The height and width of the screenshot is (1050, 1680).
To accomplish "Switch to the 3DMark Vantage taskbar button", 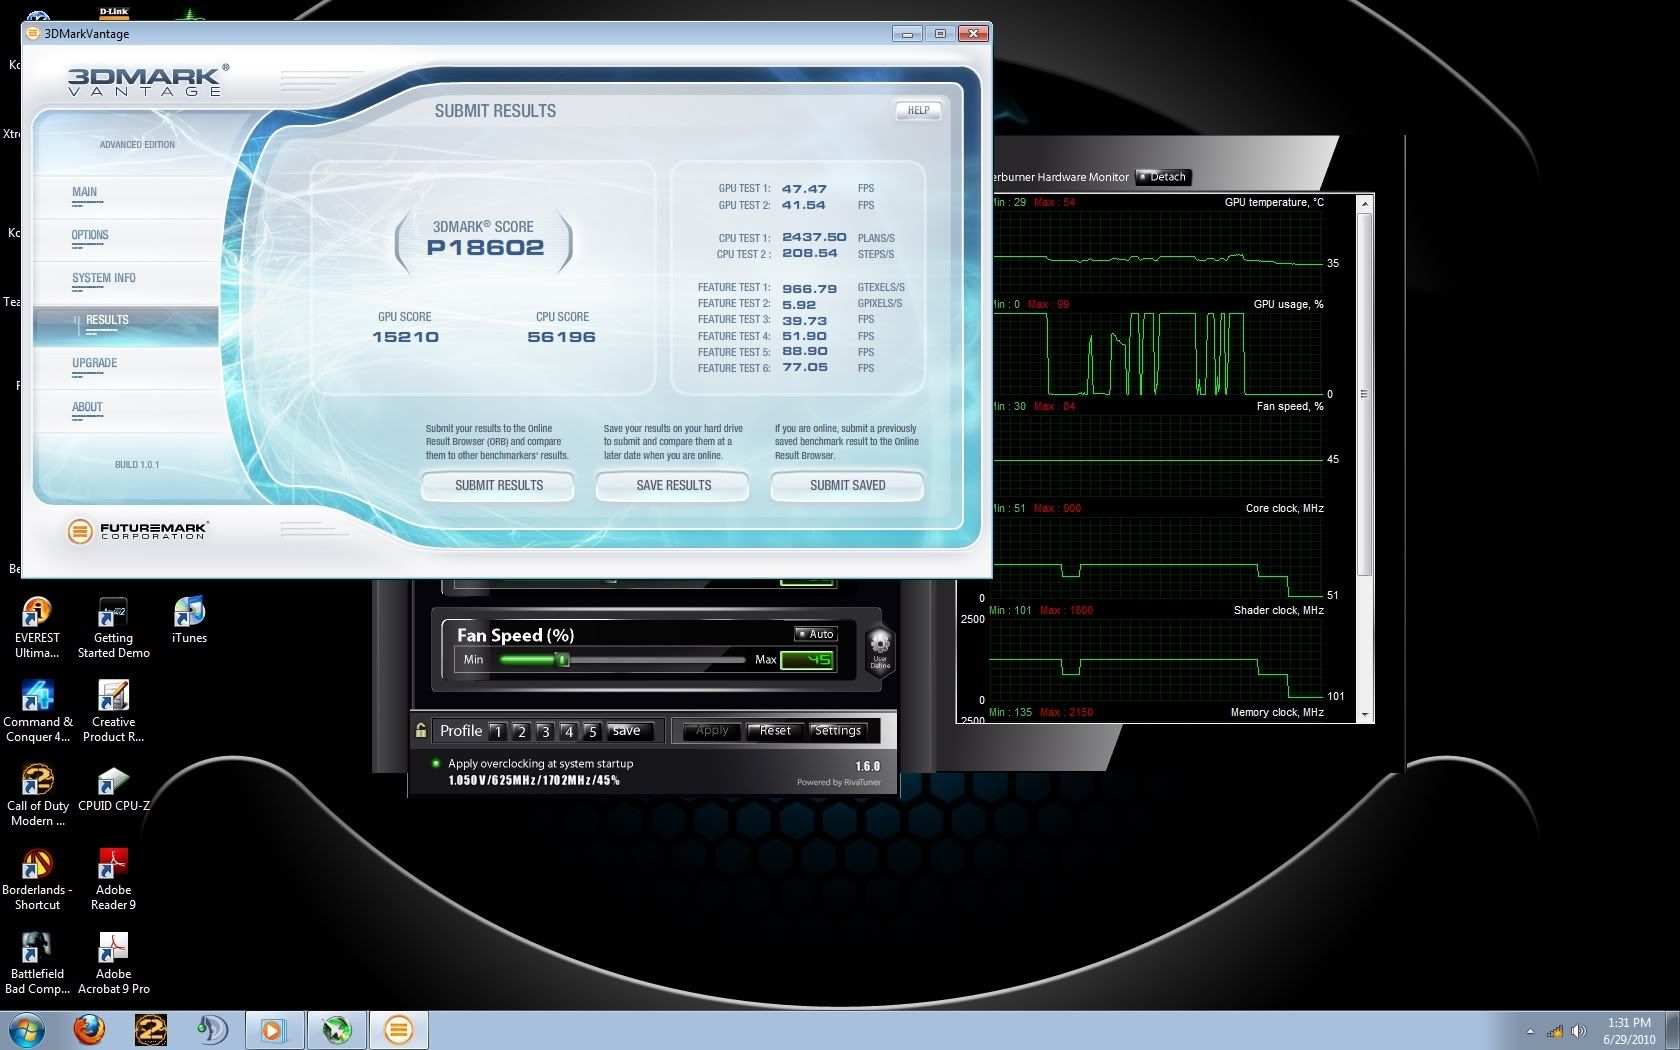I will (399, 1029).
